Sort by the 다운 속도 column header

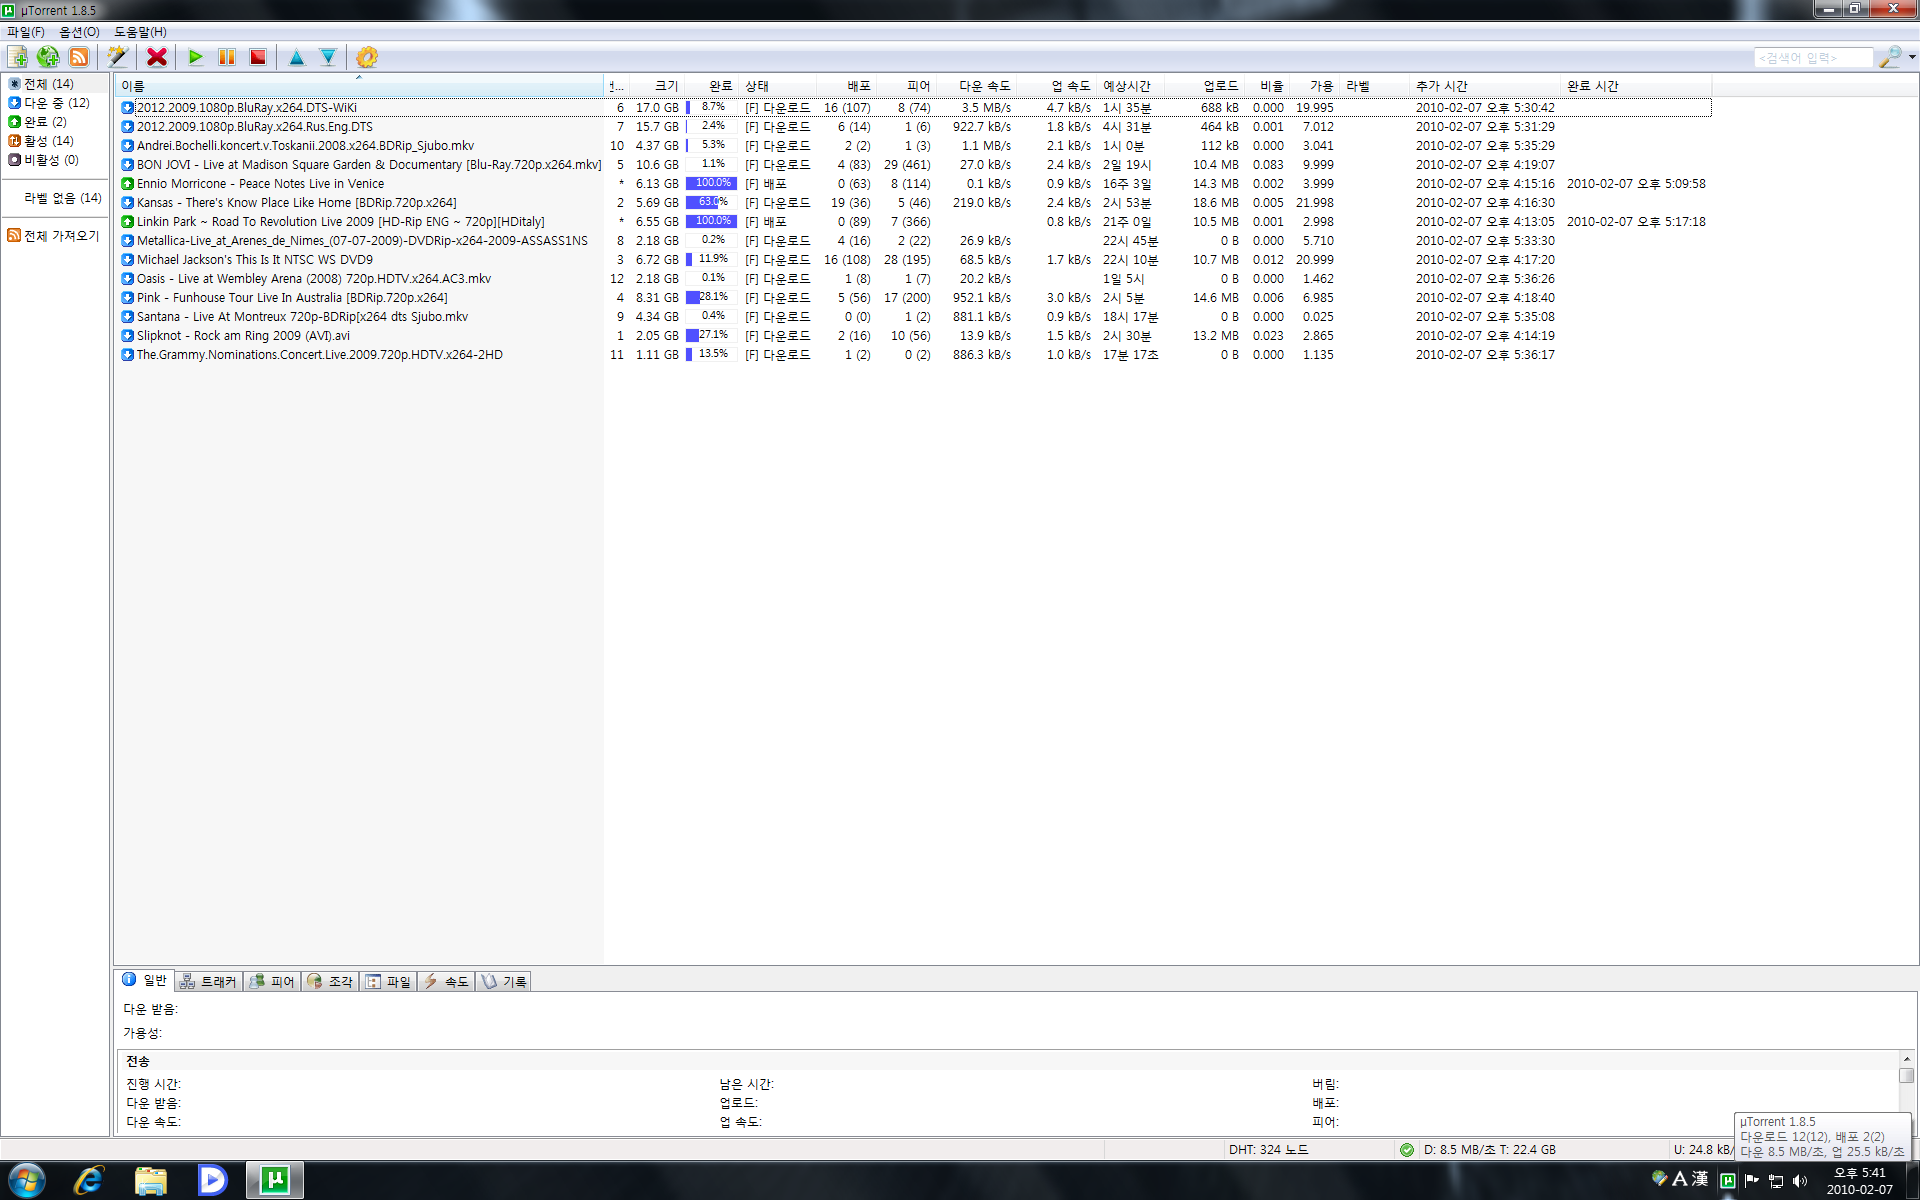pos(977,86)
